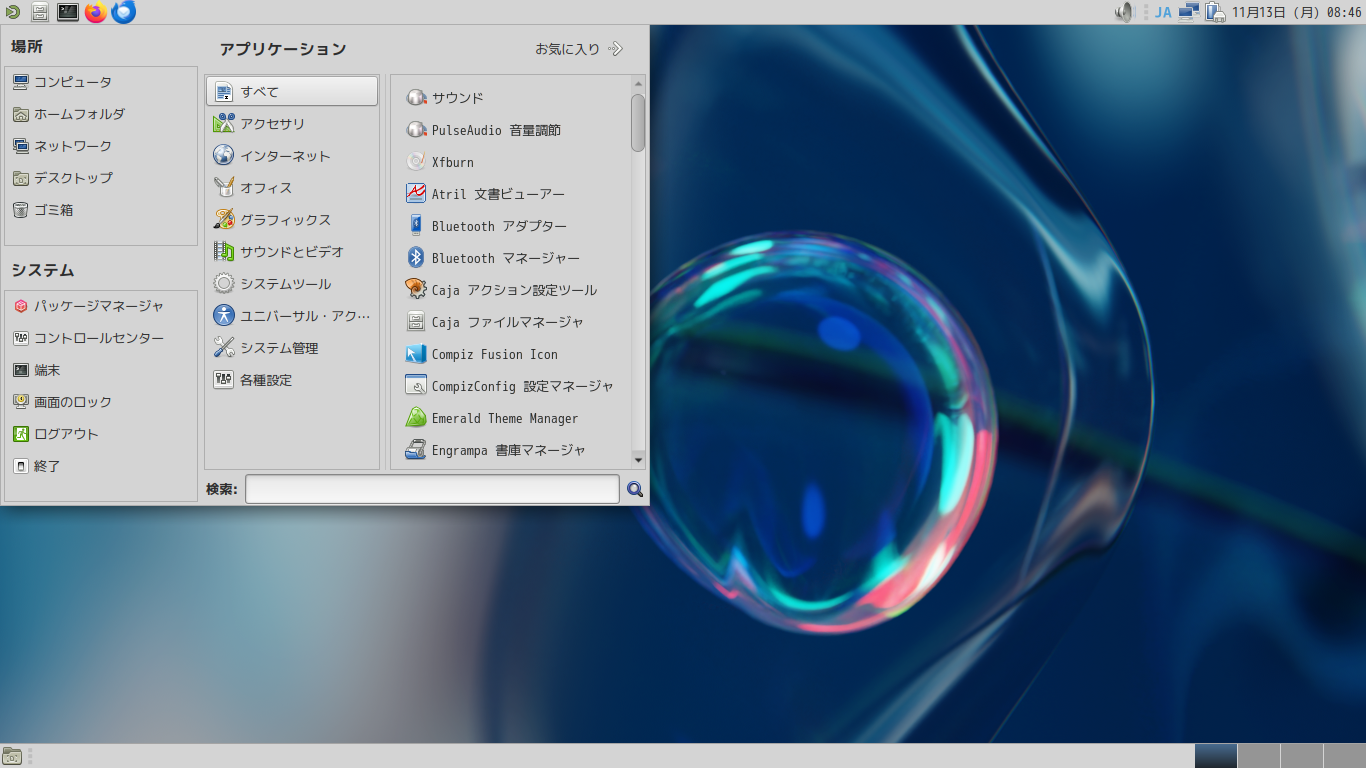Screen dimensions: 1366x768
Task: Click the scrollbar up arrow
Action: [638, 84]
